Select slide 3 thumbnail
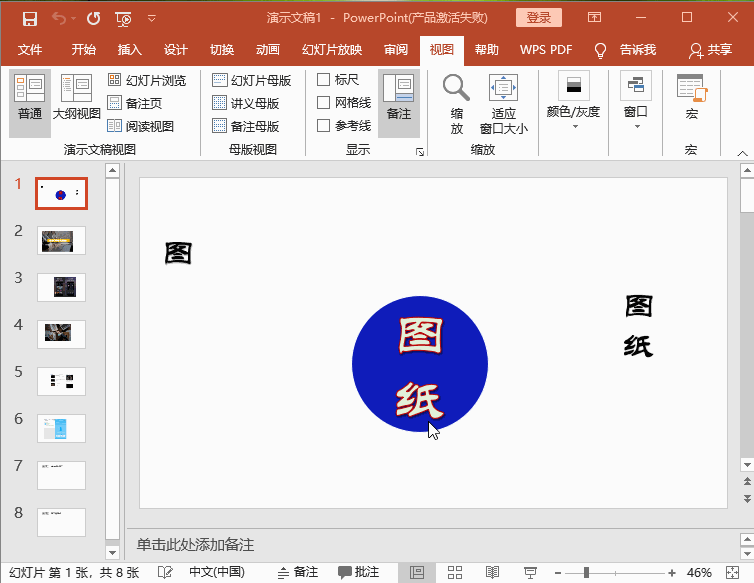This screenshot has height=583, width=754. (x=61, y=287)
